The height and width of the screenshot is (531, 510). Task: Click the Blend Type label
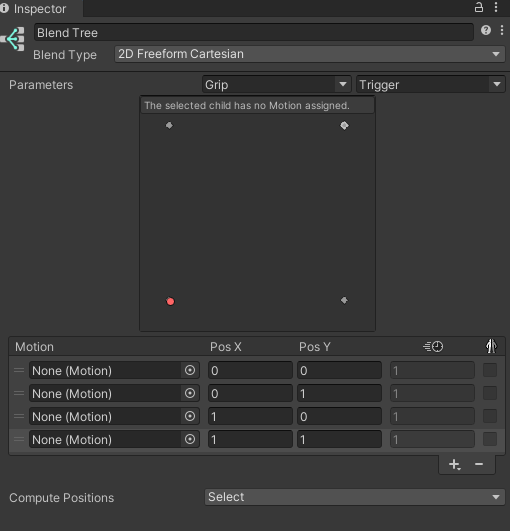click(x=65, y=55)
